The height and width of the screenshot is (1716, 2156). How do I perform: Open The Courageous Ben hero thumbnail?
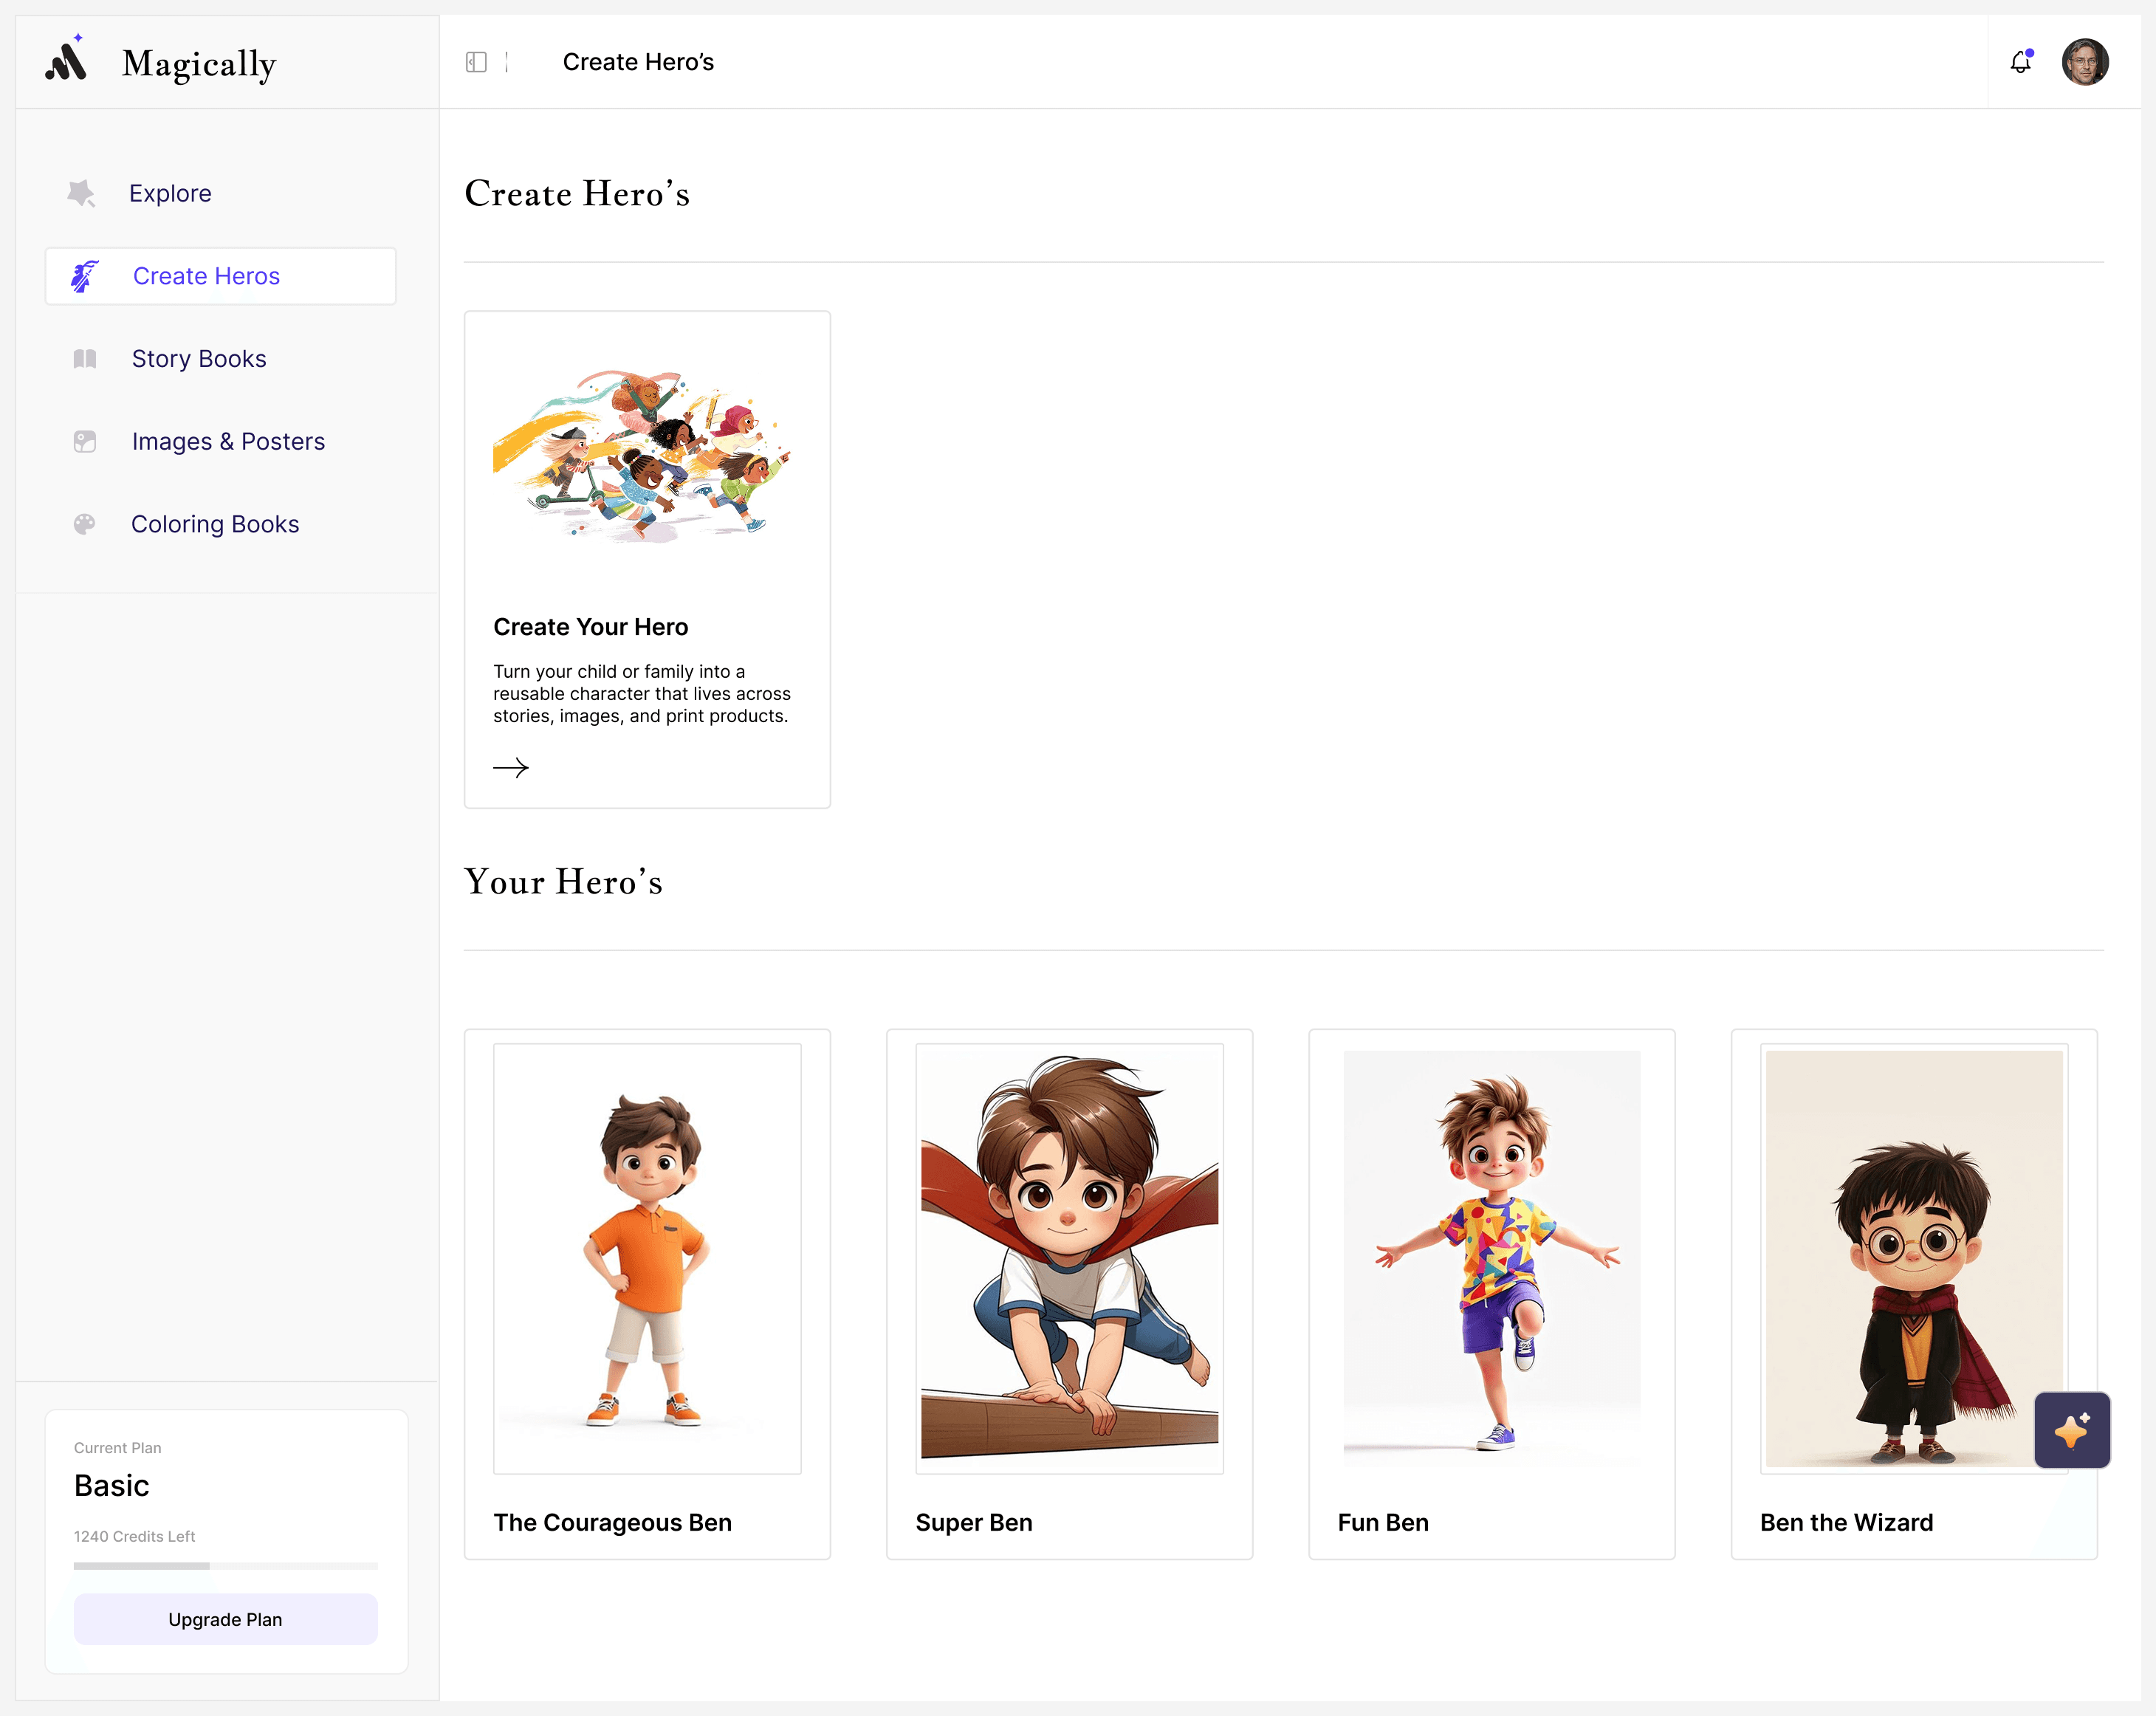pyautogui.click(x=647, y=1258)
